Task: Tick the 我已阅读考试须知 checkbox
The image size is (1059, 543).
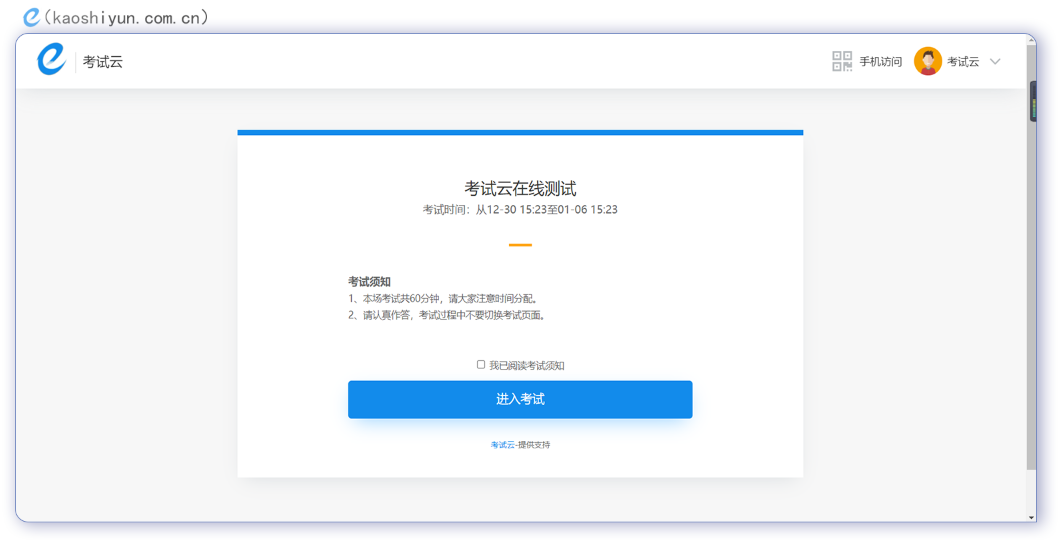Action: pos(481,365)
